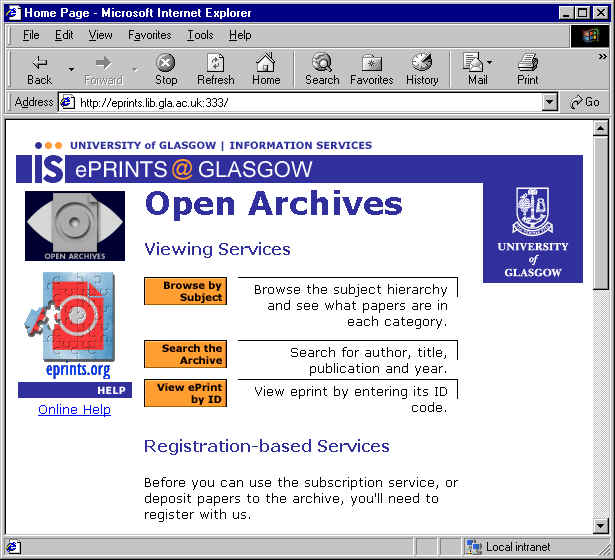This screenshot has width=615, height=560.
Task: Click the Windows logo throbber icon
Action: [590, 36]
